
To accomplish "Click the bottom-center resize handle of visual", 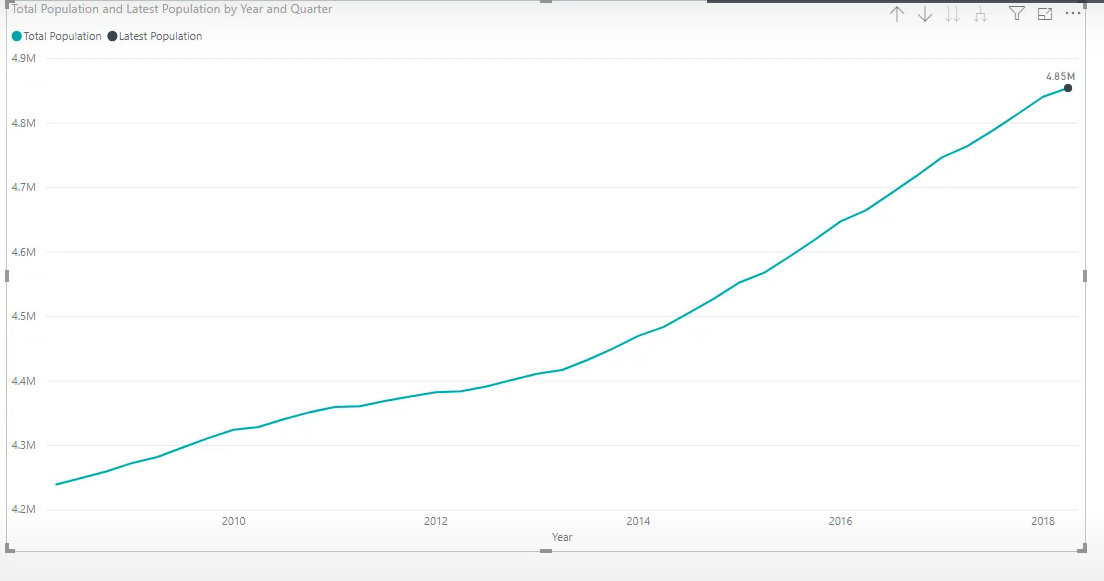I will [x=546, y=551].
